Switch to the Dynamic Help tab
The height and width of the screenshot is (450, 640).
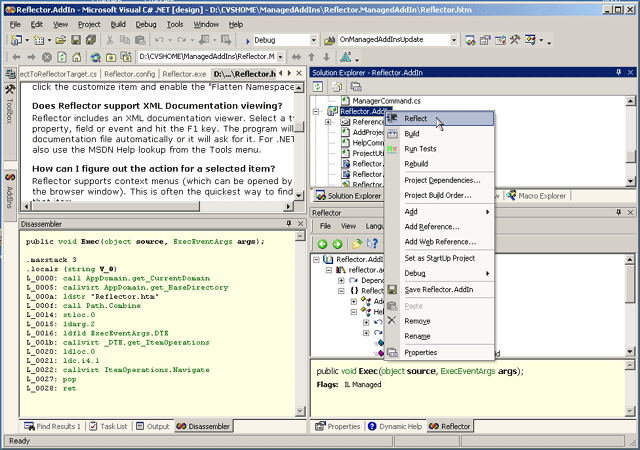(395, 426)
